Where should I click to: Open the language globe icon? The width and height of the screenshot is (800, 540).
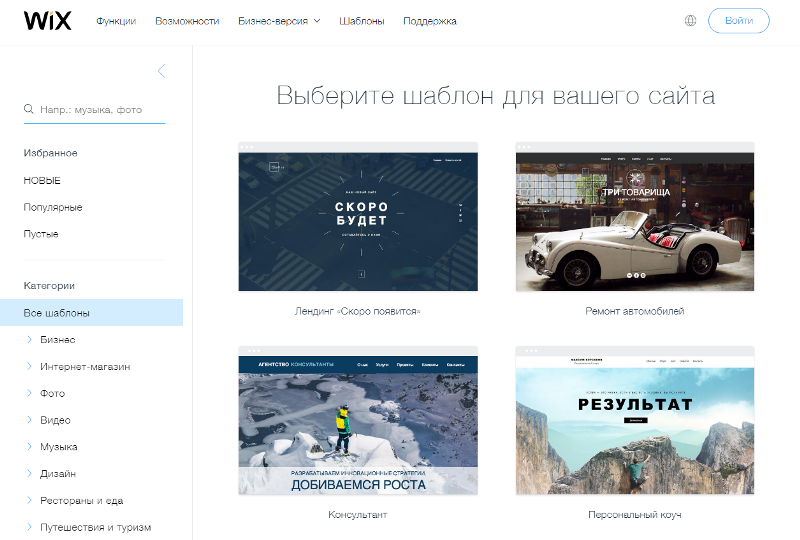[690, 21]
